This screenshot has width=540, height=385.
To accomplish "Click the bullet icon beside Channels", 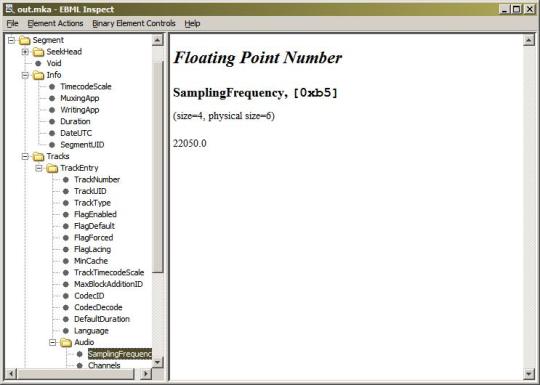I will point(80,365).
